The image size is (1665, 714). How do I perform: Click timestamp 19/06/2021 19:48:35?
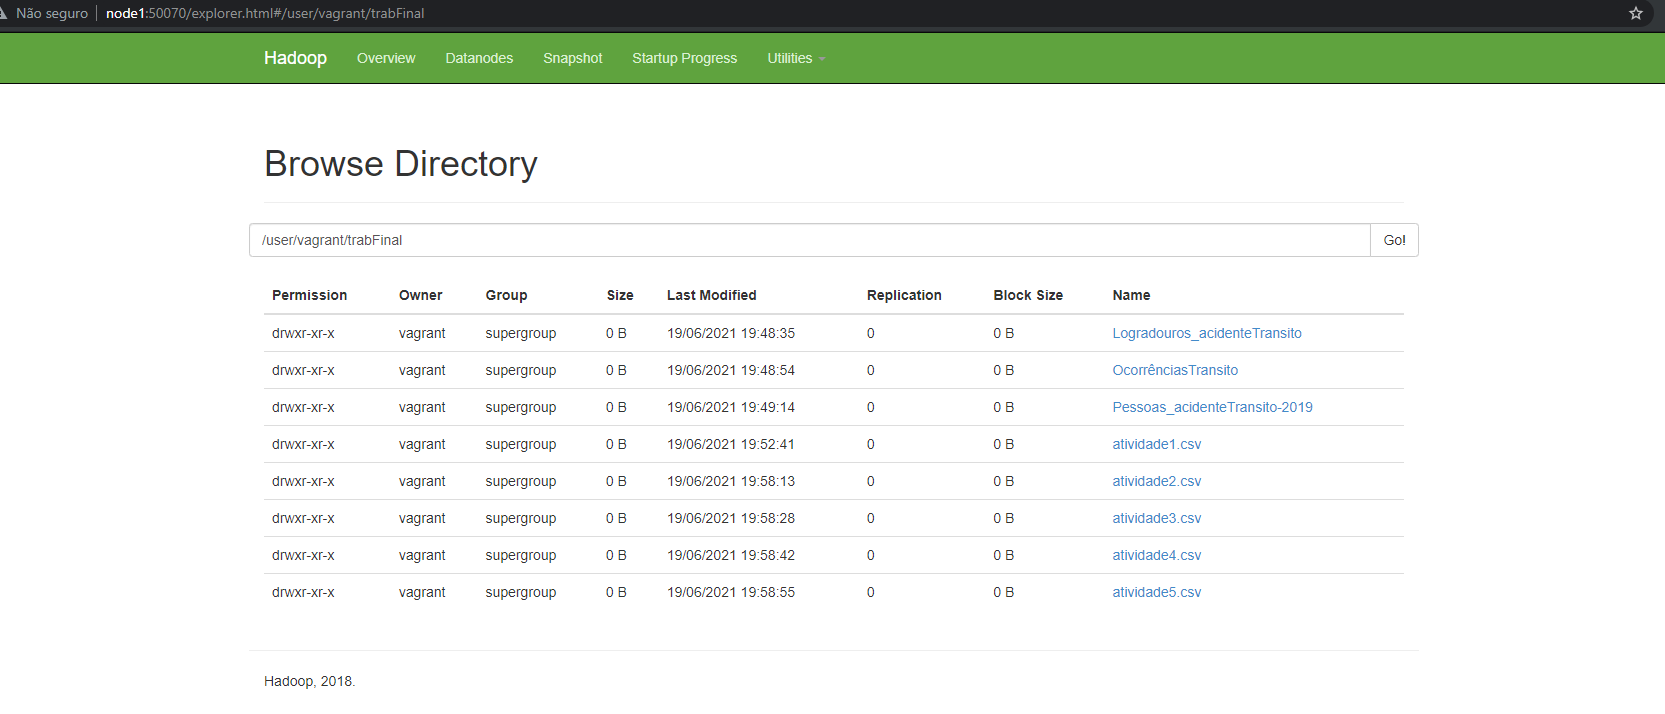point(731,333)
